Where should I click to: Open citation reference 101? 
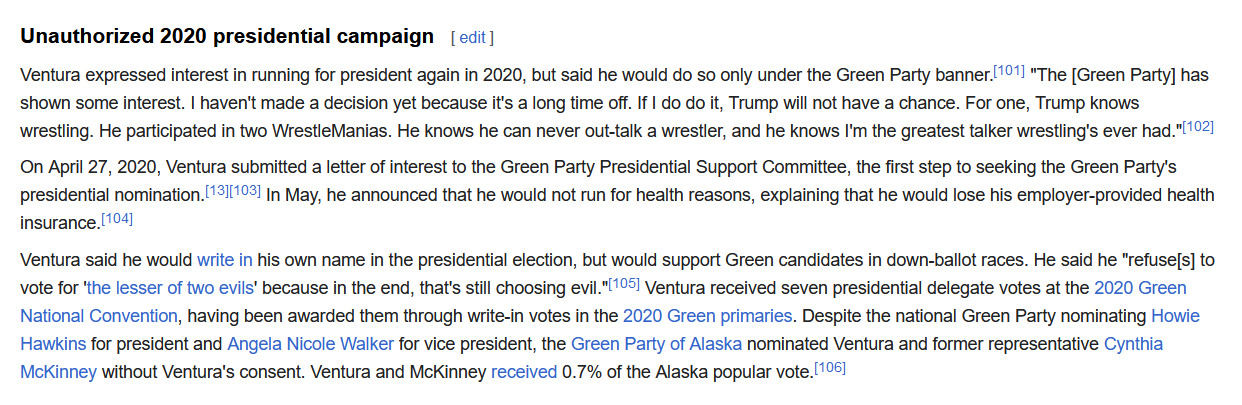(1008, 69)
